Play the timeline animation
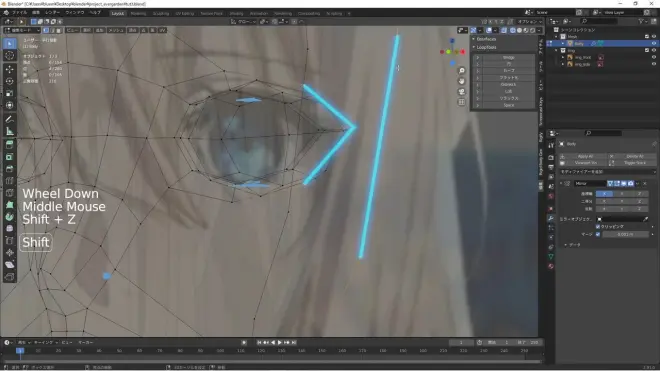660x371 pixels. point(279,342)
